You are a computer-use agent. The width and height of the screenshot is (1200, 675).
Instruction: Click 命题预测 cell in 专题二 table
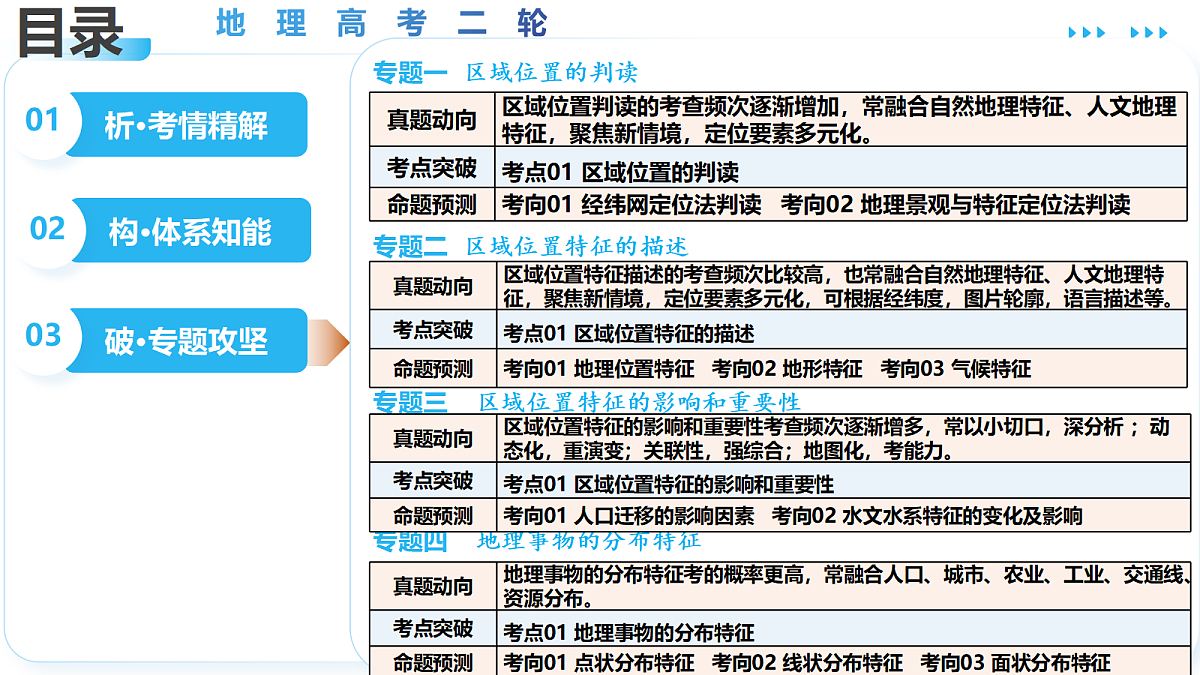tap(432, 368)
